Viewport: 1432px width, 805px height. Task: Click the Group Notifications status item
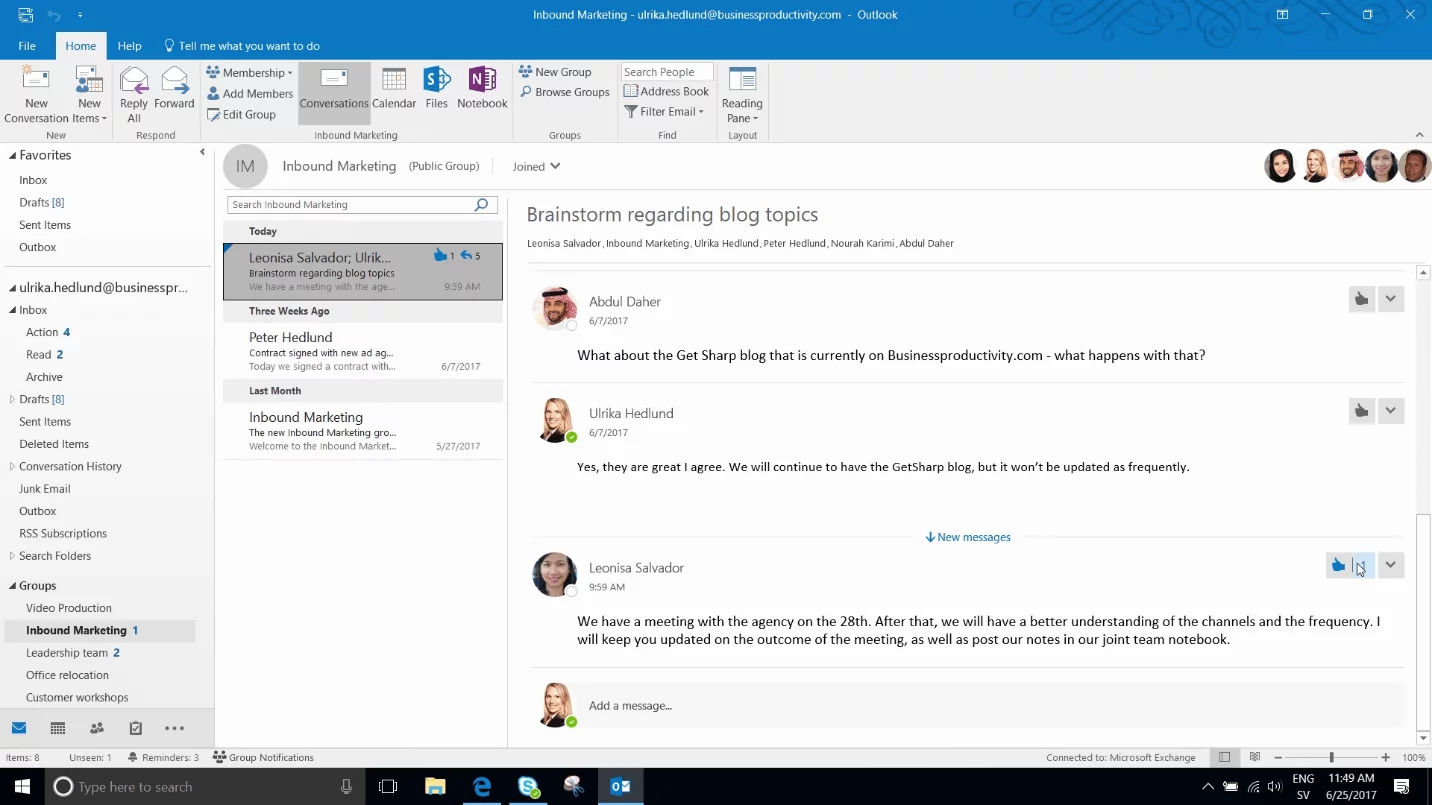point(264,758)
